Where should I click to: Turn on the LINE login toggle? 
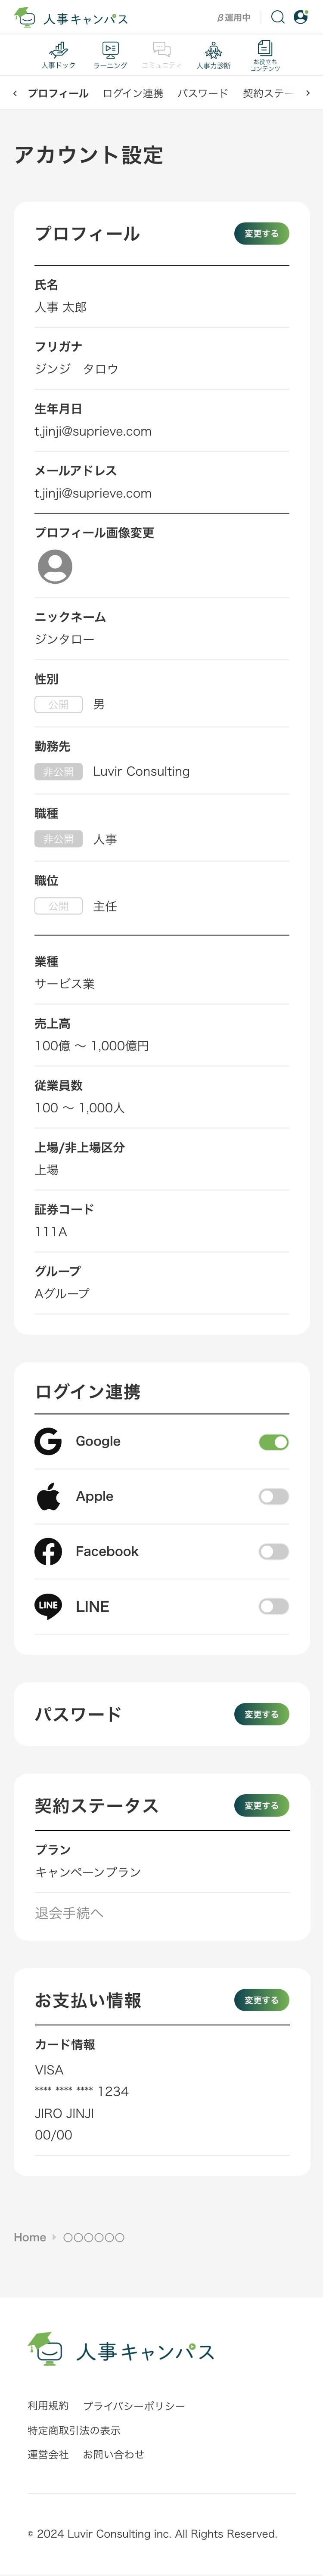coord(274,1606)
